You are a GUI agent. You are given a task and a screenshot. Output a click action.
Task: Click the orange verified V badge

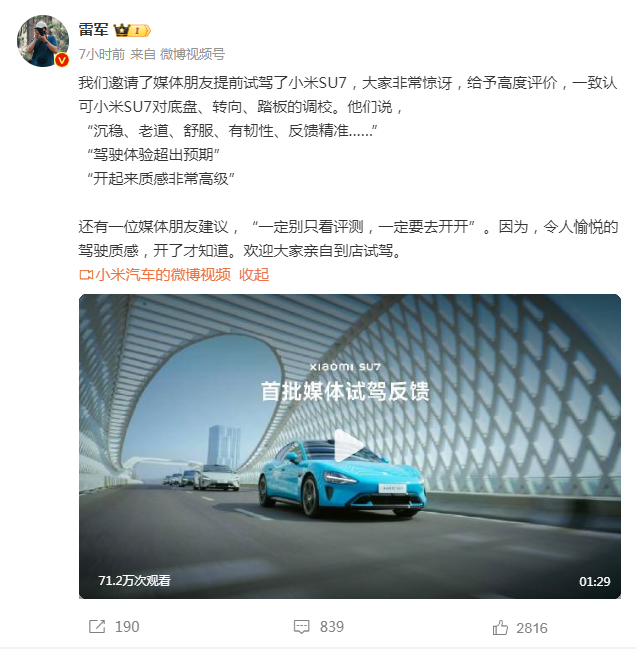[x=62, y=60]
